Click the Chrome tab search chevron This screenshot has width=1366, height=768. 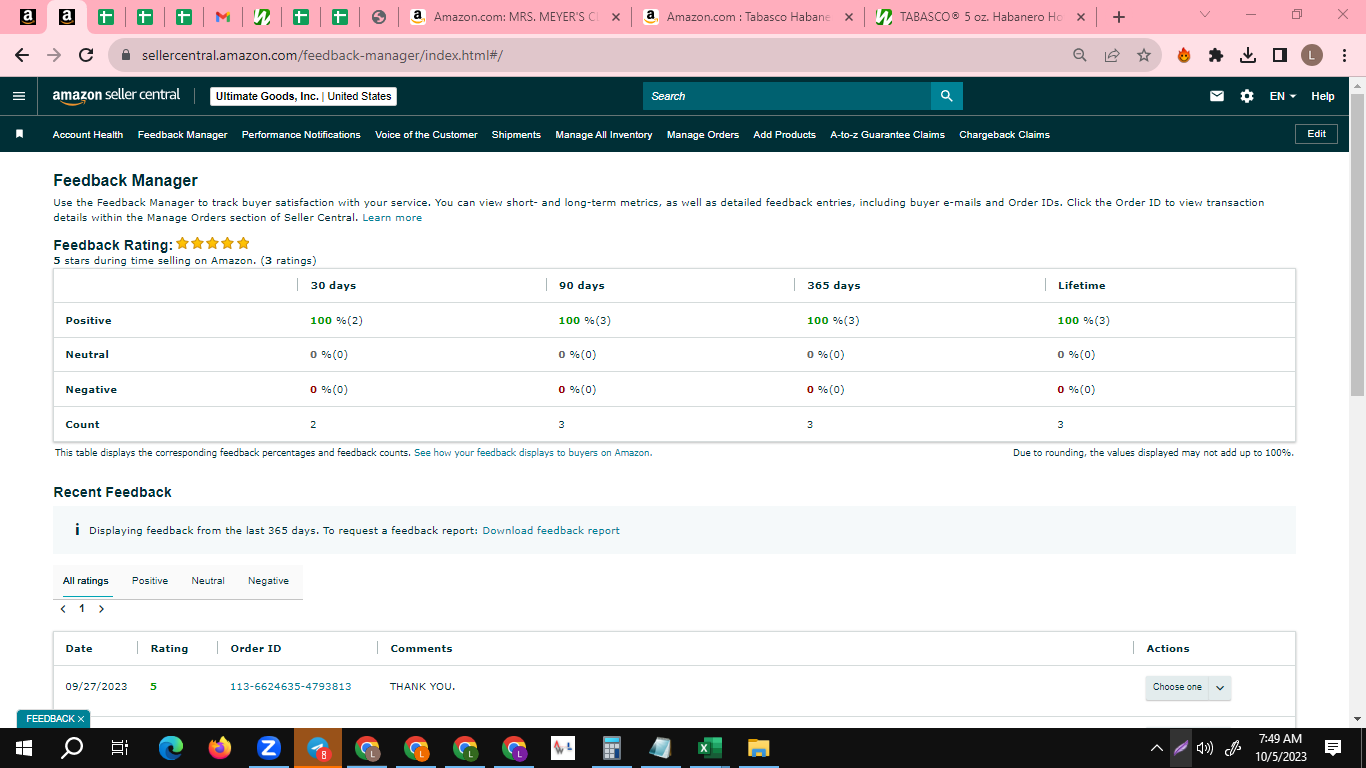point(1204,15)
